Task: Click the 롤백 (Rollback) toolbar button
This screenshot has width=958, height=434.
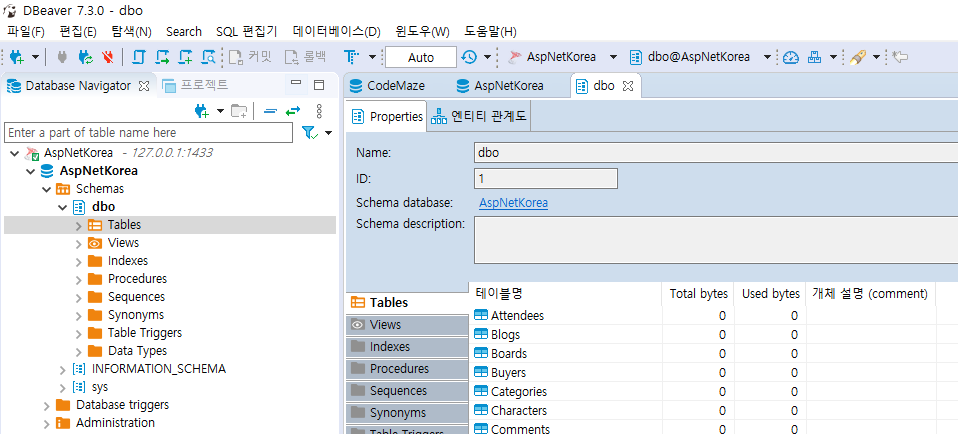Action: [x=305, y=57]
